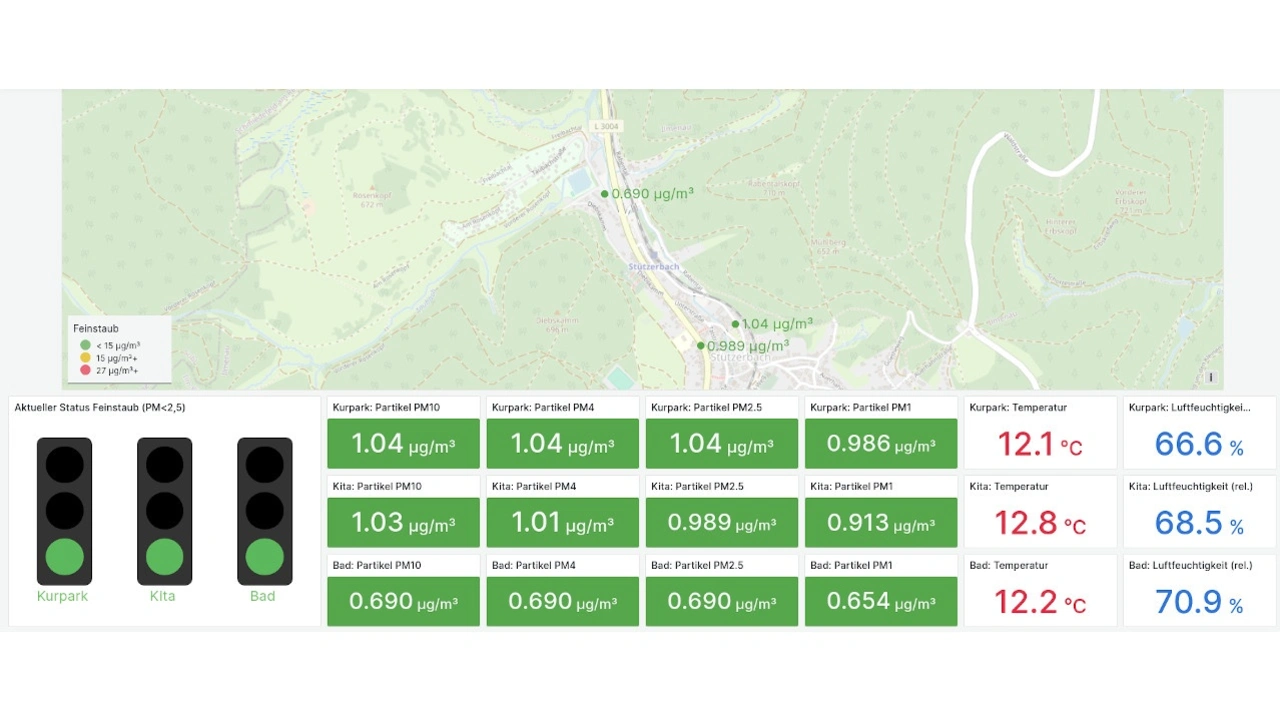
Task: Click Bad PM4 value 0.690 µg/m³
Action: tap(562, 602)
